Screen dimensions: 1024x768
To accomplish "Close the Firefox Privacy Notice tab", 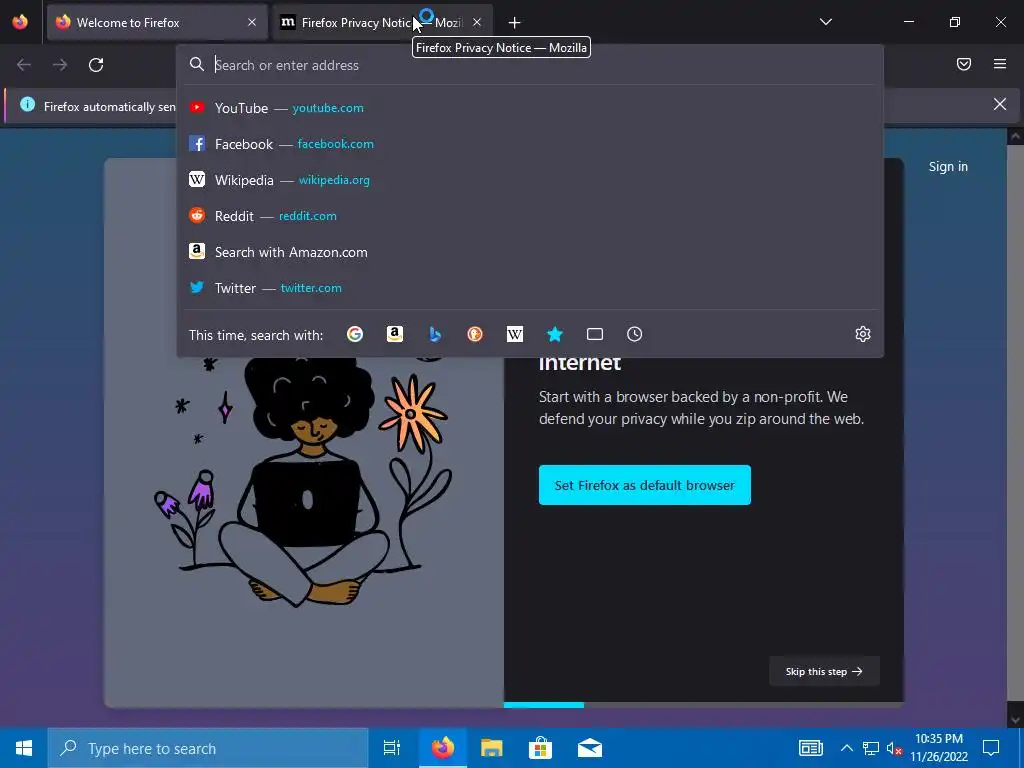I will pyautogui.click(x=477, y=22).
